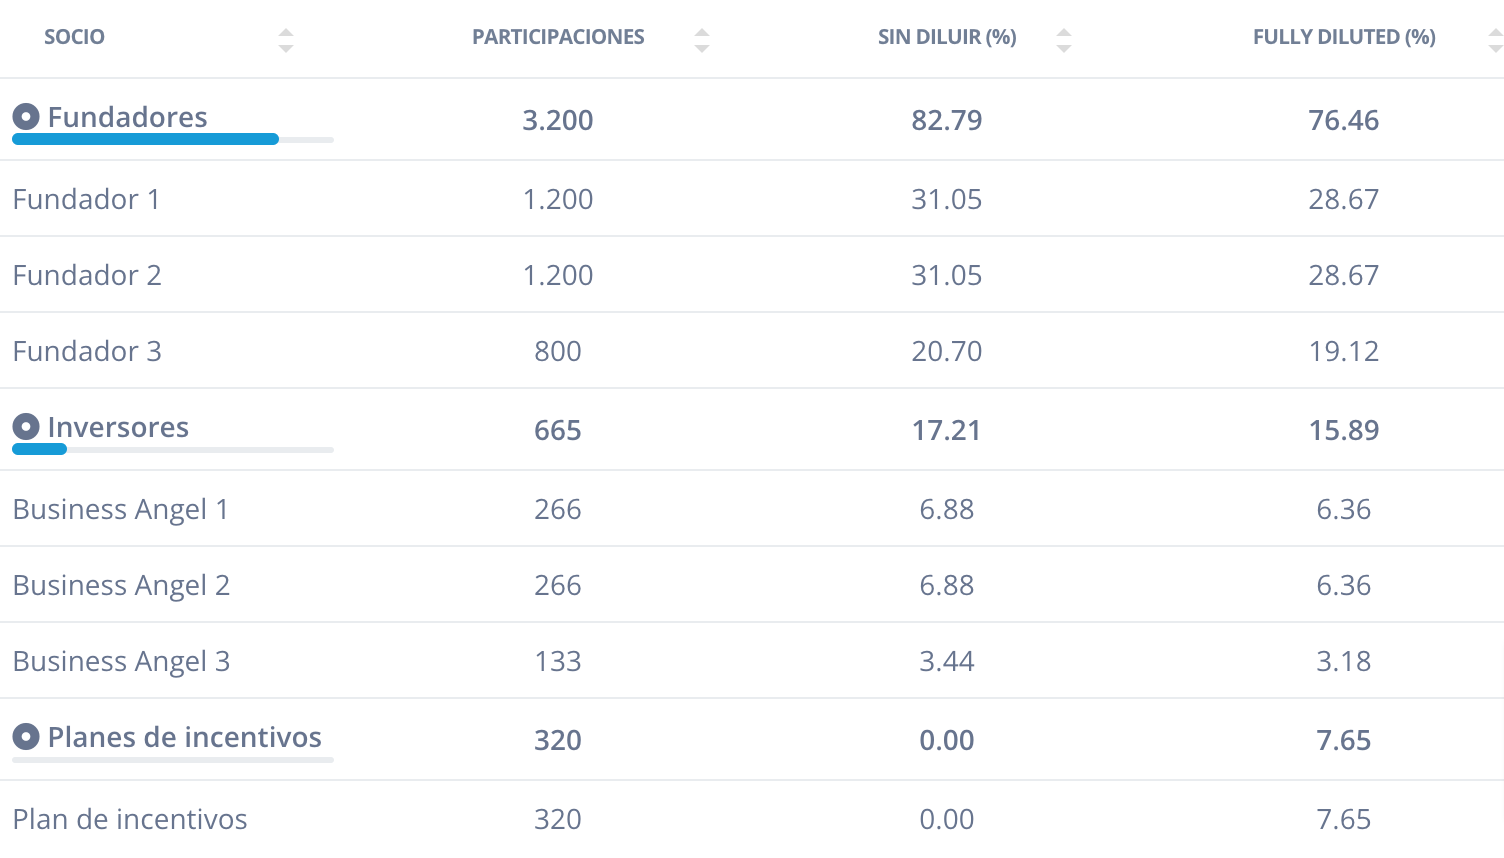Sort by the SOCIO column arrows
The width and height of the screenshot is (1504, 858).
(286, 40)
